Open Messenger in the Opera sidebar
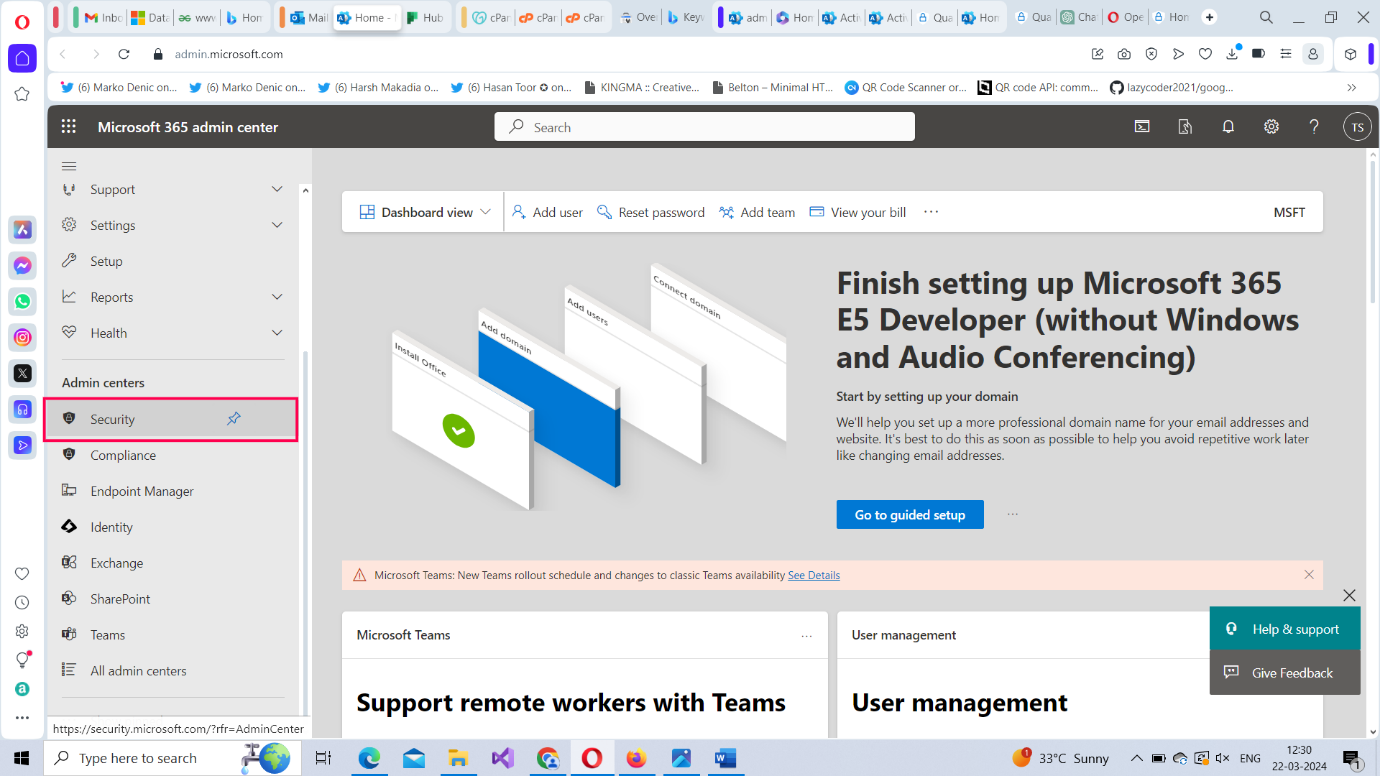The image size is (1380, 776). click(x=22, y=265)
